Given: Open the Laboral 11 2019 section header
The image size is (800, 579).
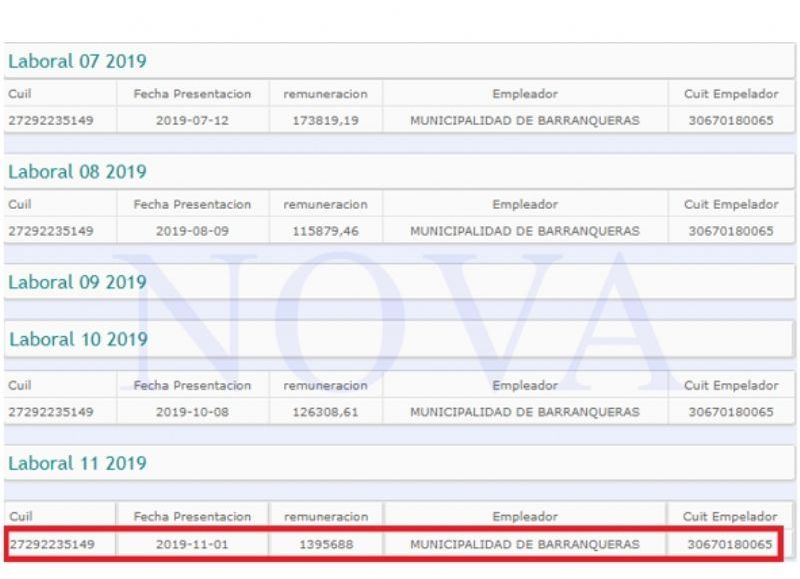Looking at the screenshot, I should [x=399, y=463].
